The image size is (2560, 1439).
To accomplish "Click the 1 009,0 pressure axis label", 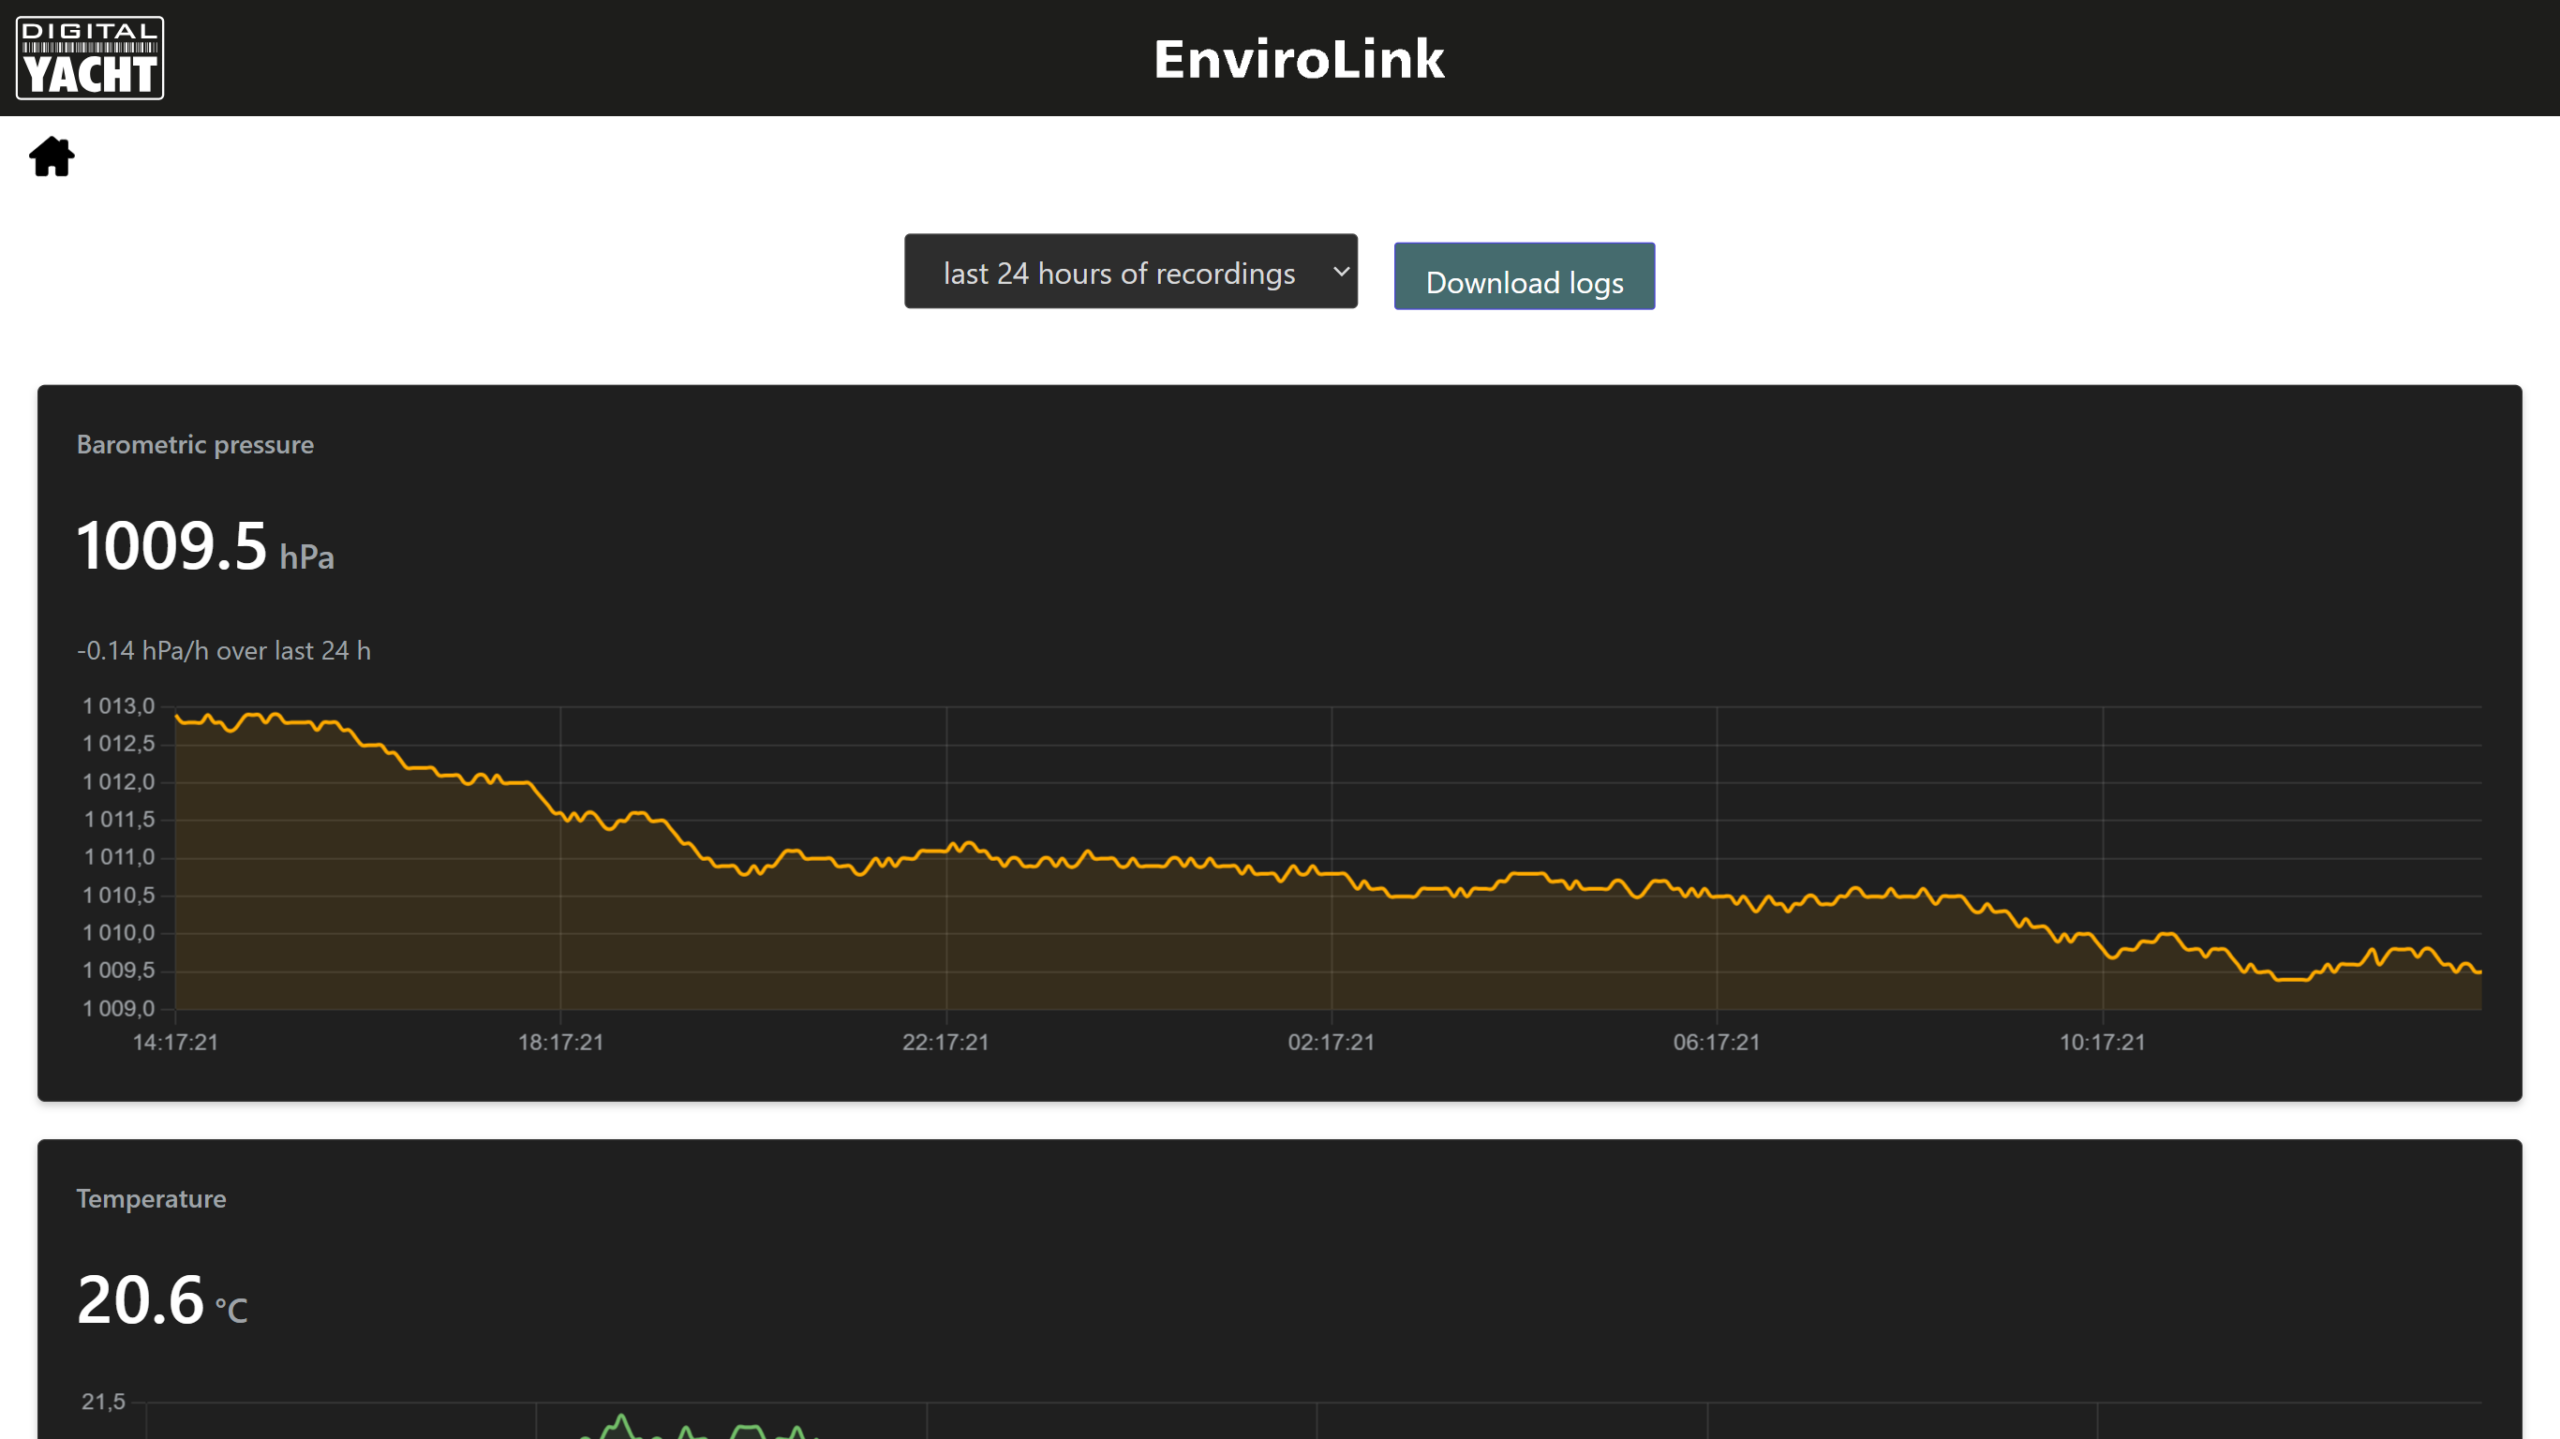I will pyautogui.click(x=119, y=1009).
